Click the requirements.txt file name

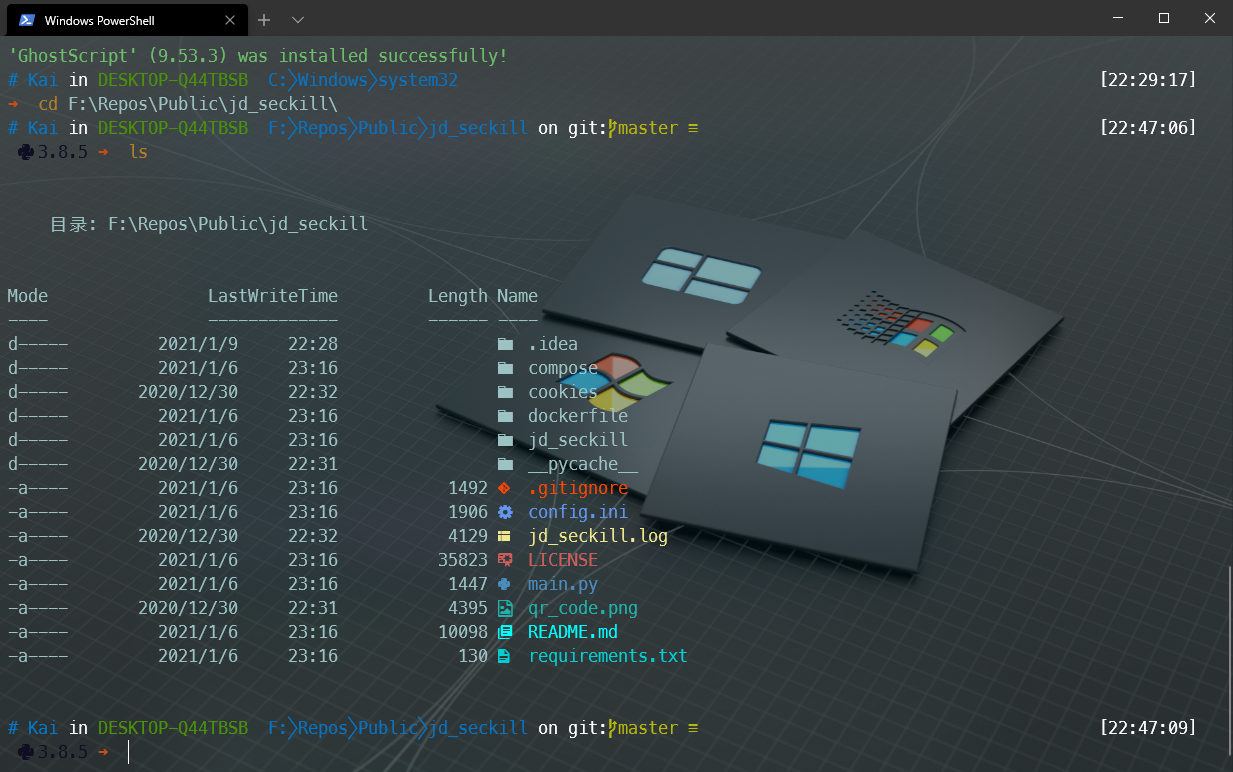pyautogui.click(x=608, y=656)
